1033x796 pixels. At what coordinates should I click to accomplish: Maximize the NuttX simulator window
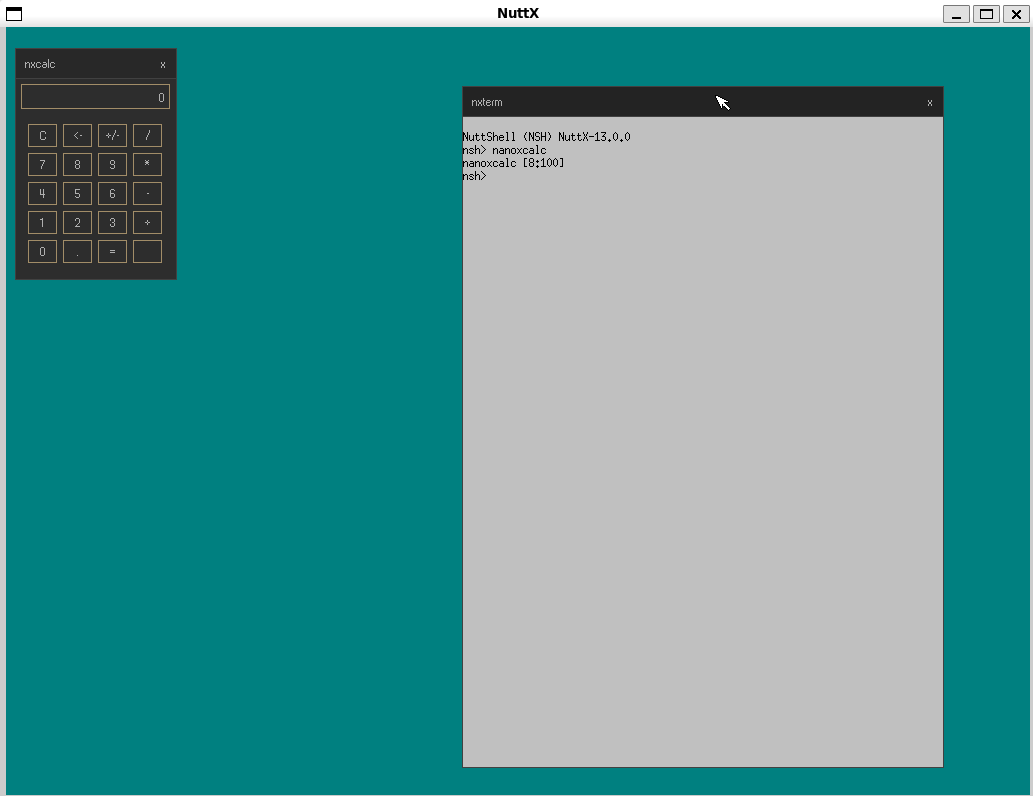[986, 14]
